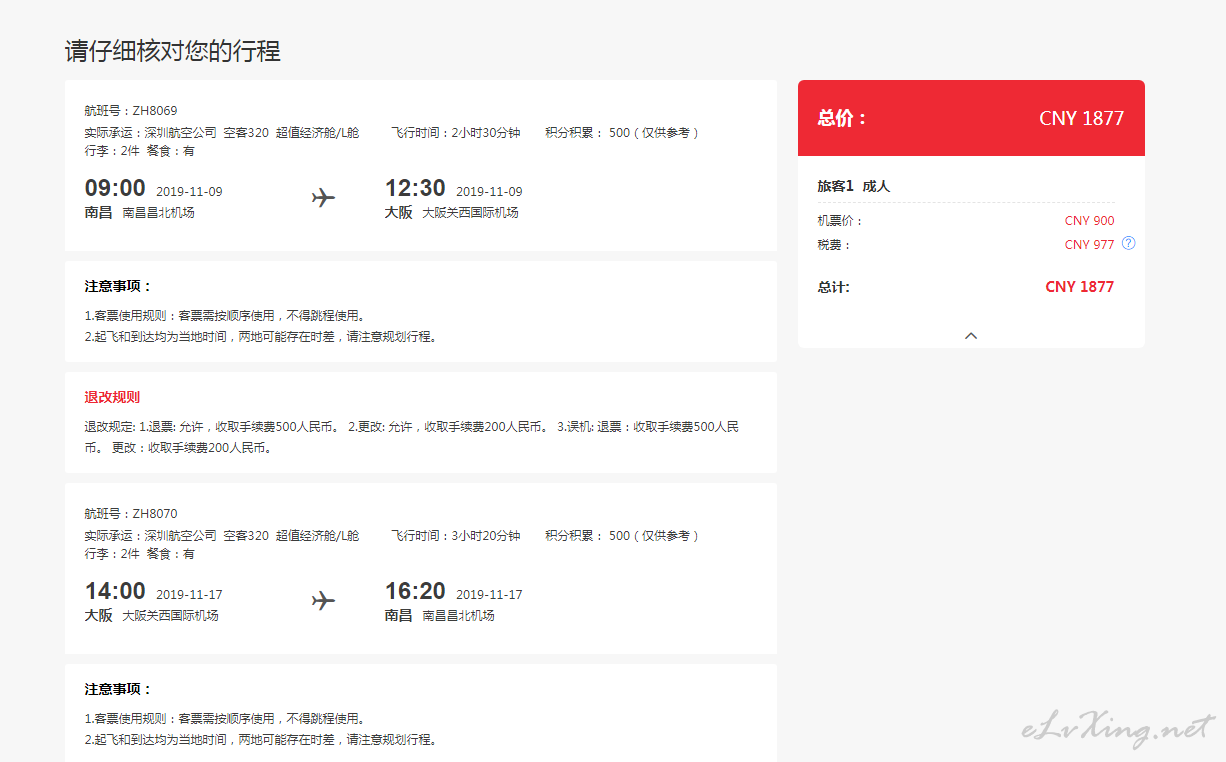
Task: Click 南昌昌北机场 under 16:20 arrival
Action: (x=458, y=616)
